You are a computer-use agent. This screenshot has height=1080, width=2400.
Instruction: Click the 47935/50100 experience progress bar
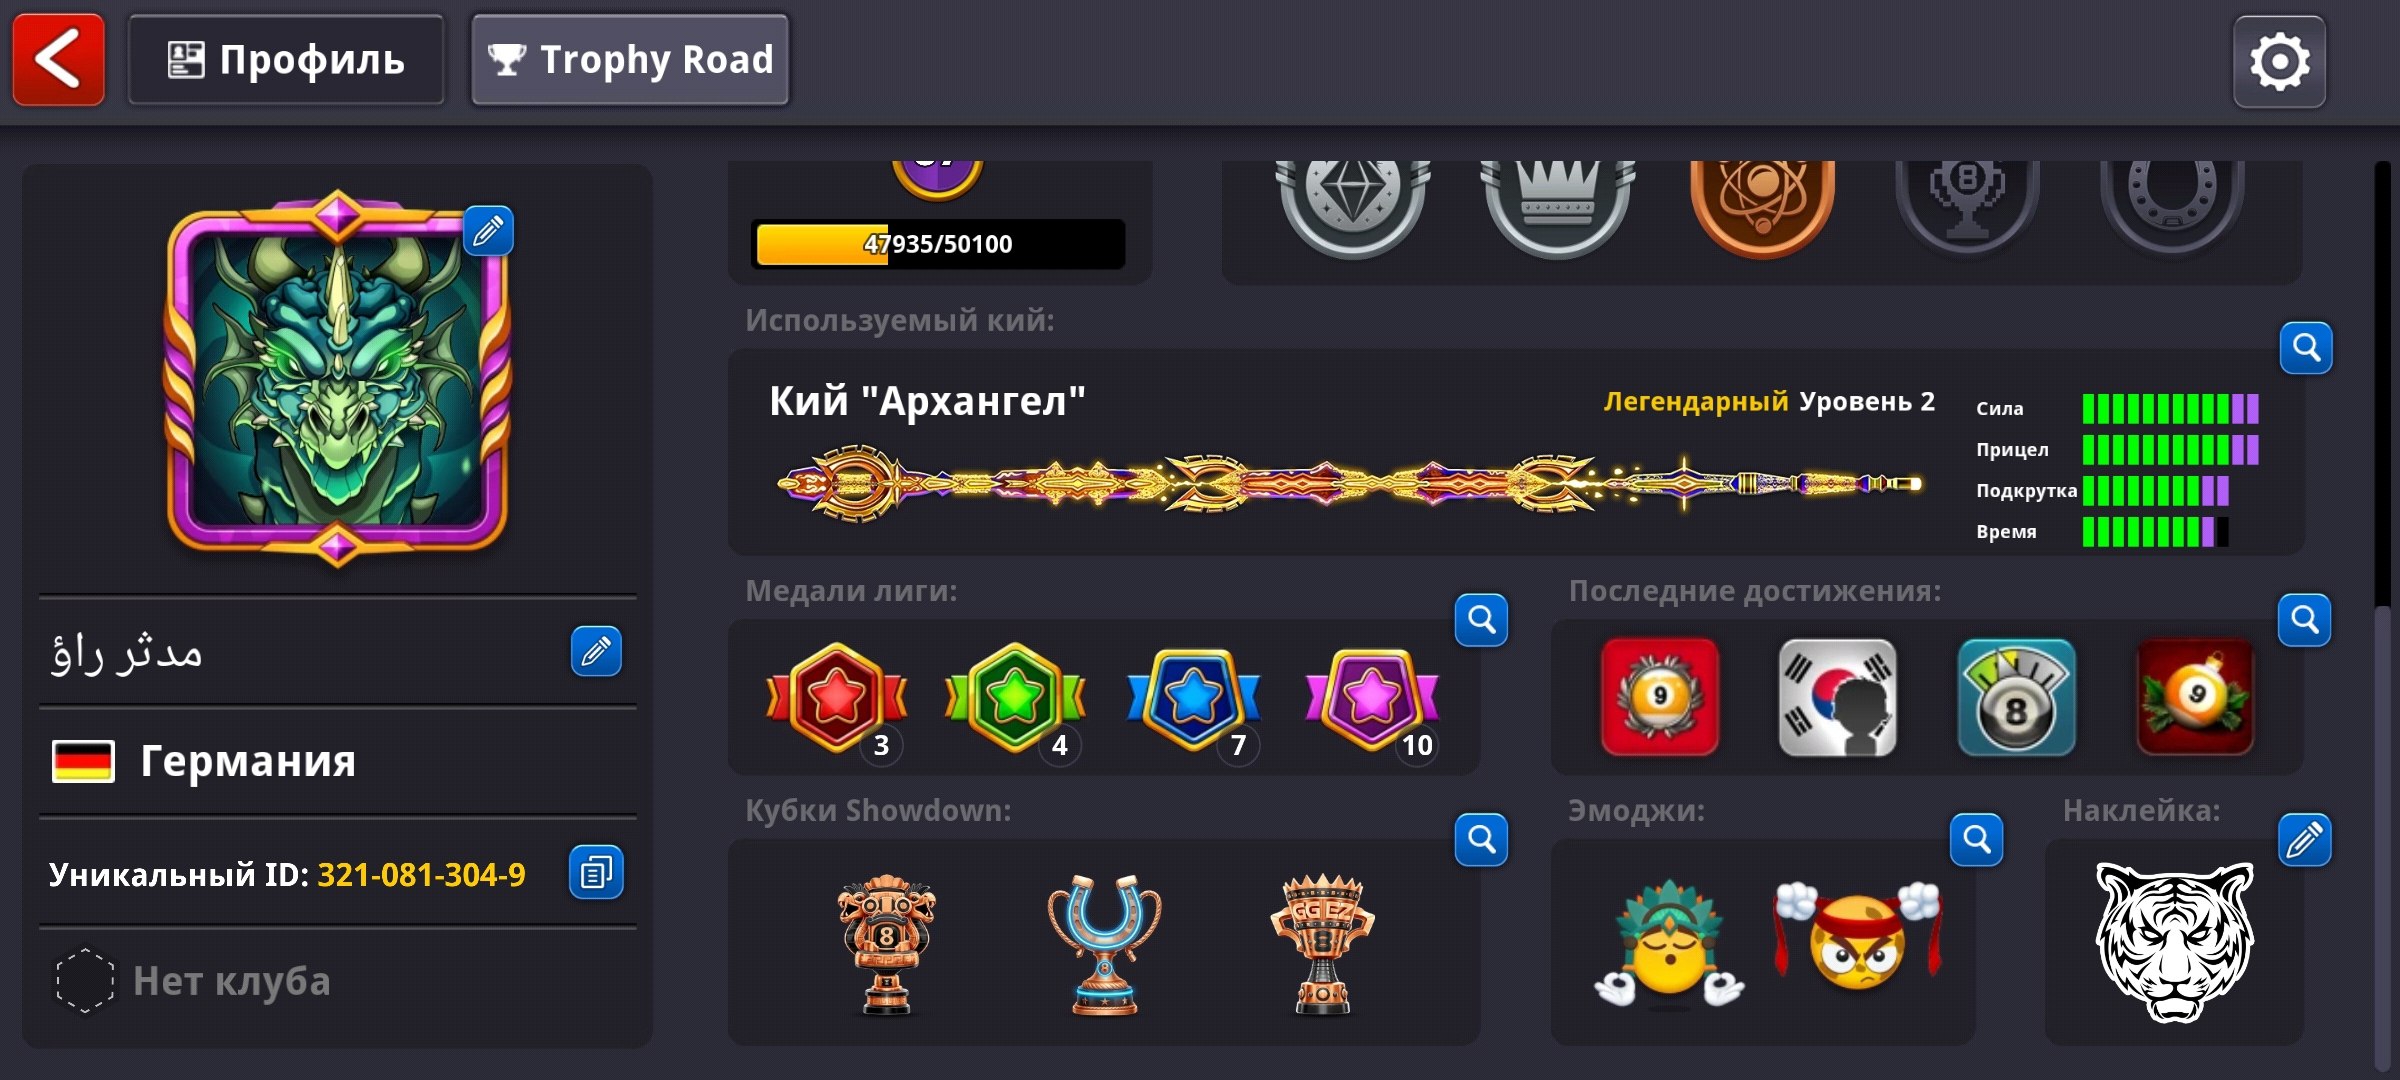[x=938, y=244]
